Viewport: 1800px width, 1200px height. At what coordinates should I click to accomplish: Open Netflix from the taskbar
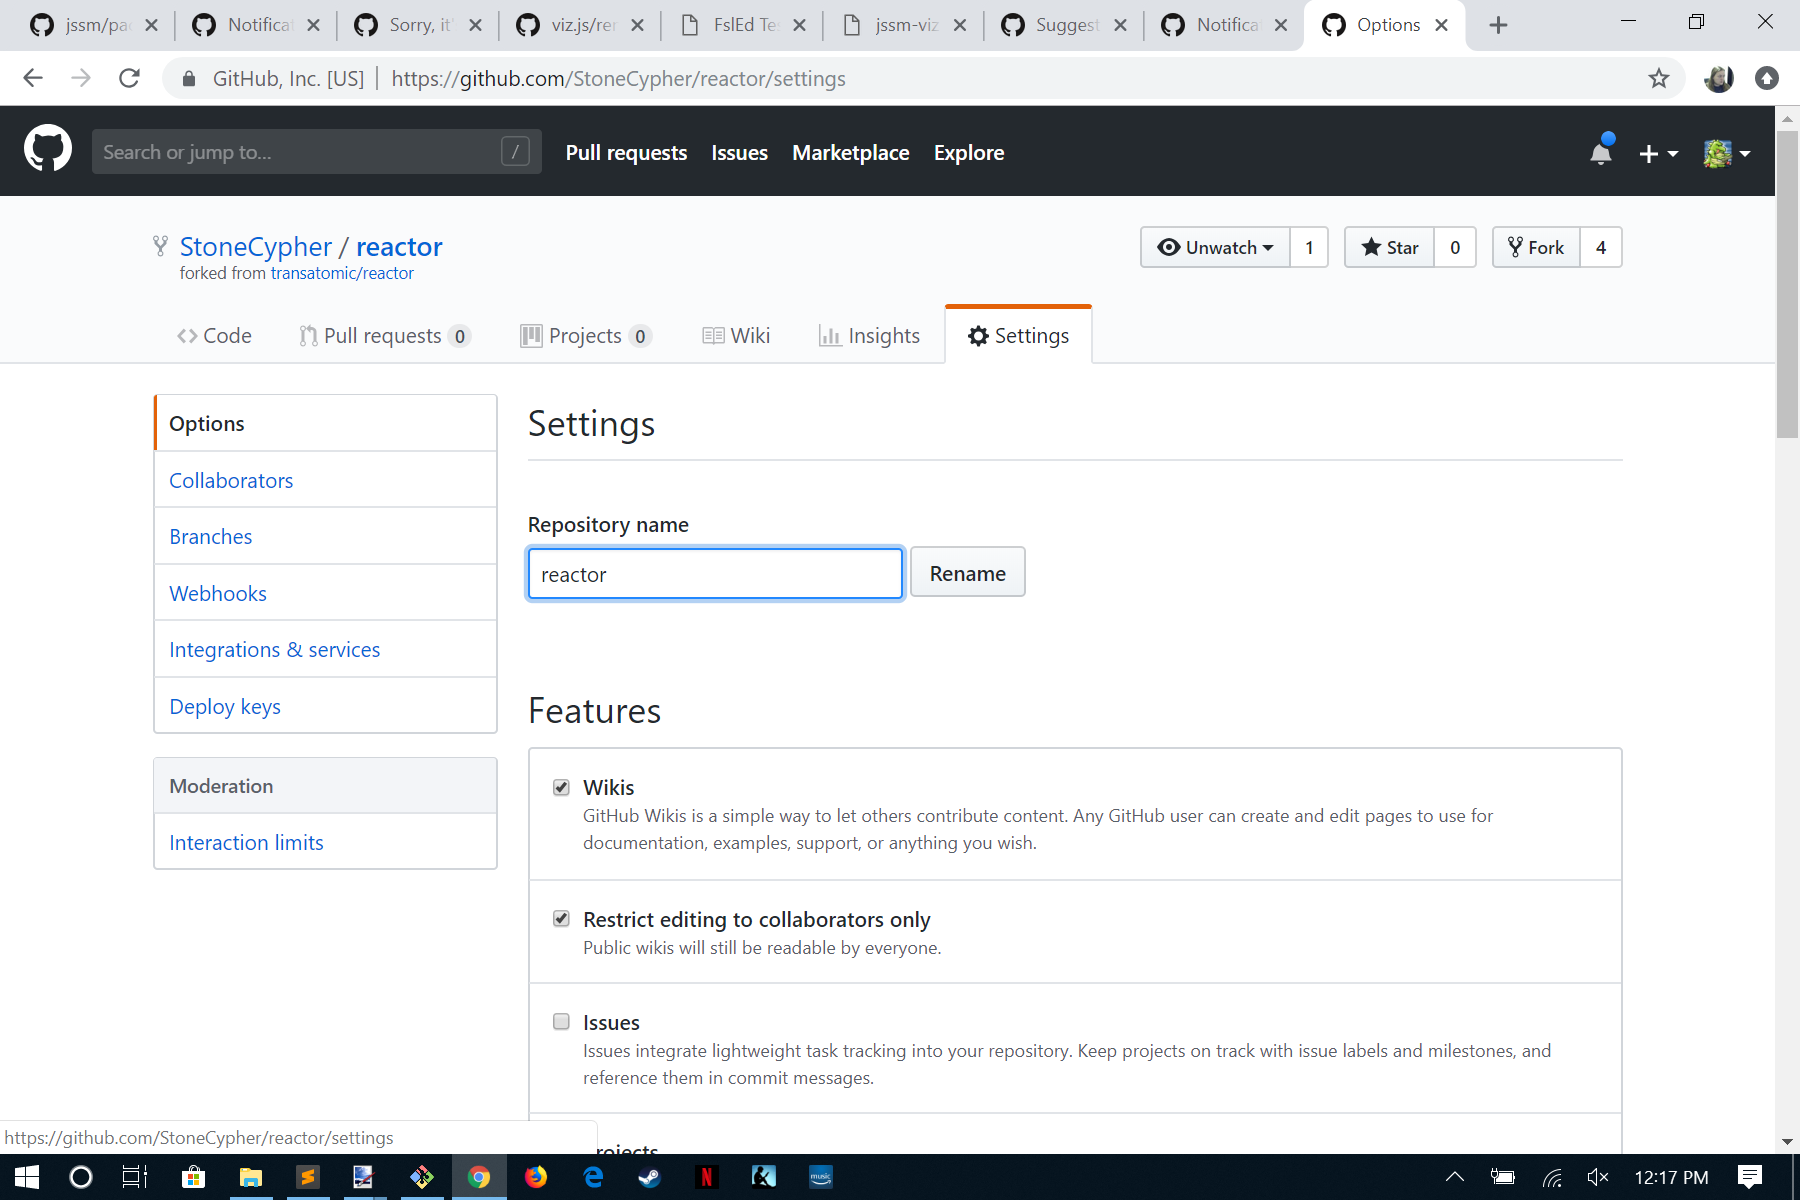click(707, 1177)
